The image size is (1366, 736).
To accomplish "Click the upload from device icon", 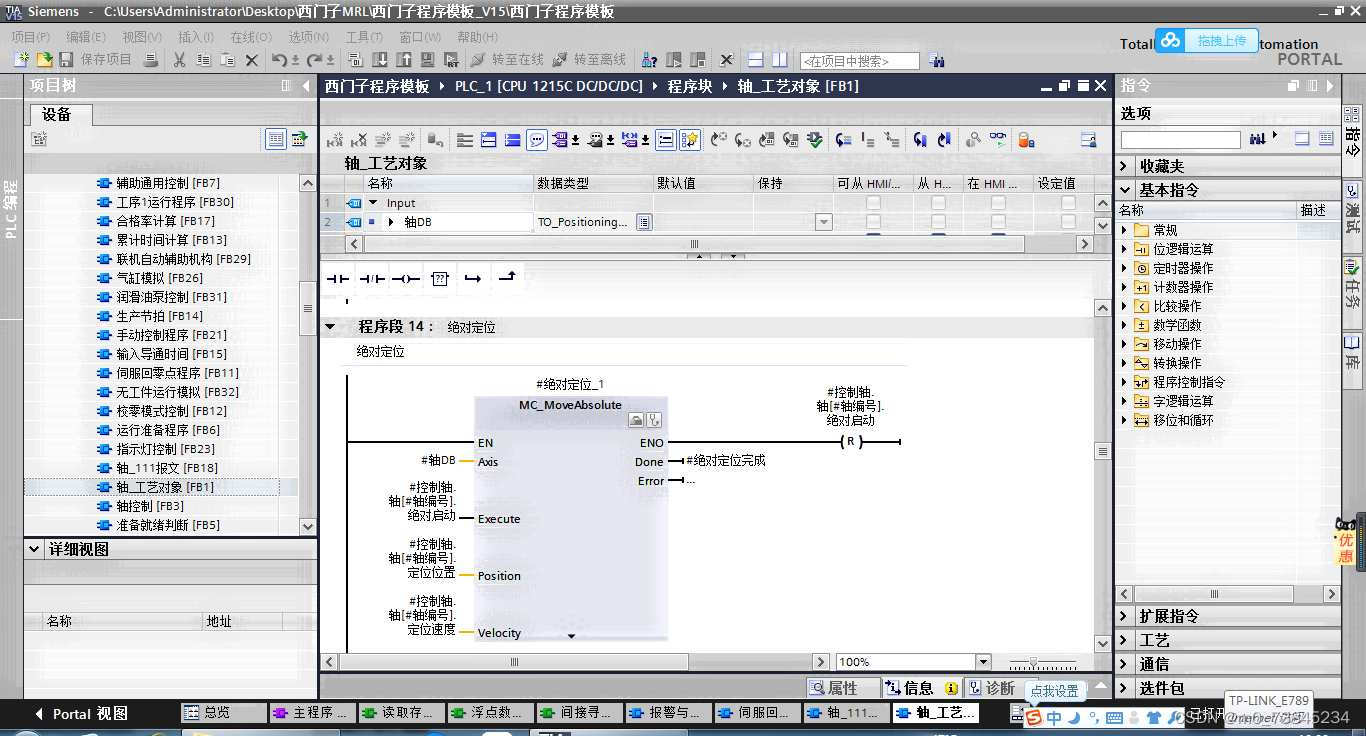I will click(404, 60).
